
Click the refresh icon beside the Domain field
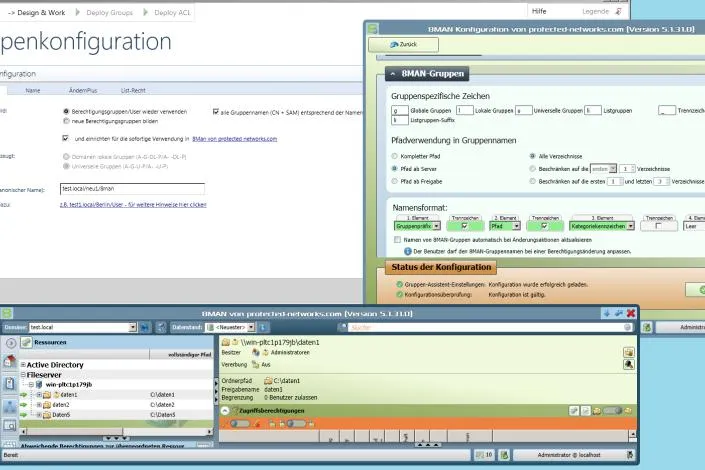(145, 327)
